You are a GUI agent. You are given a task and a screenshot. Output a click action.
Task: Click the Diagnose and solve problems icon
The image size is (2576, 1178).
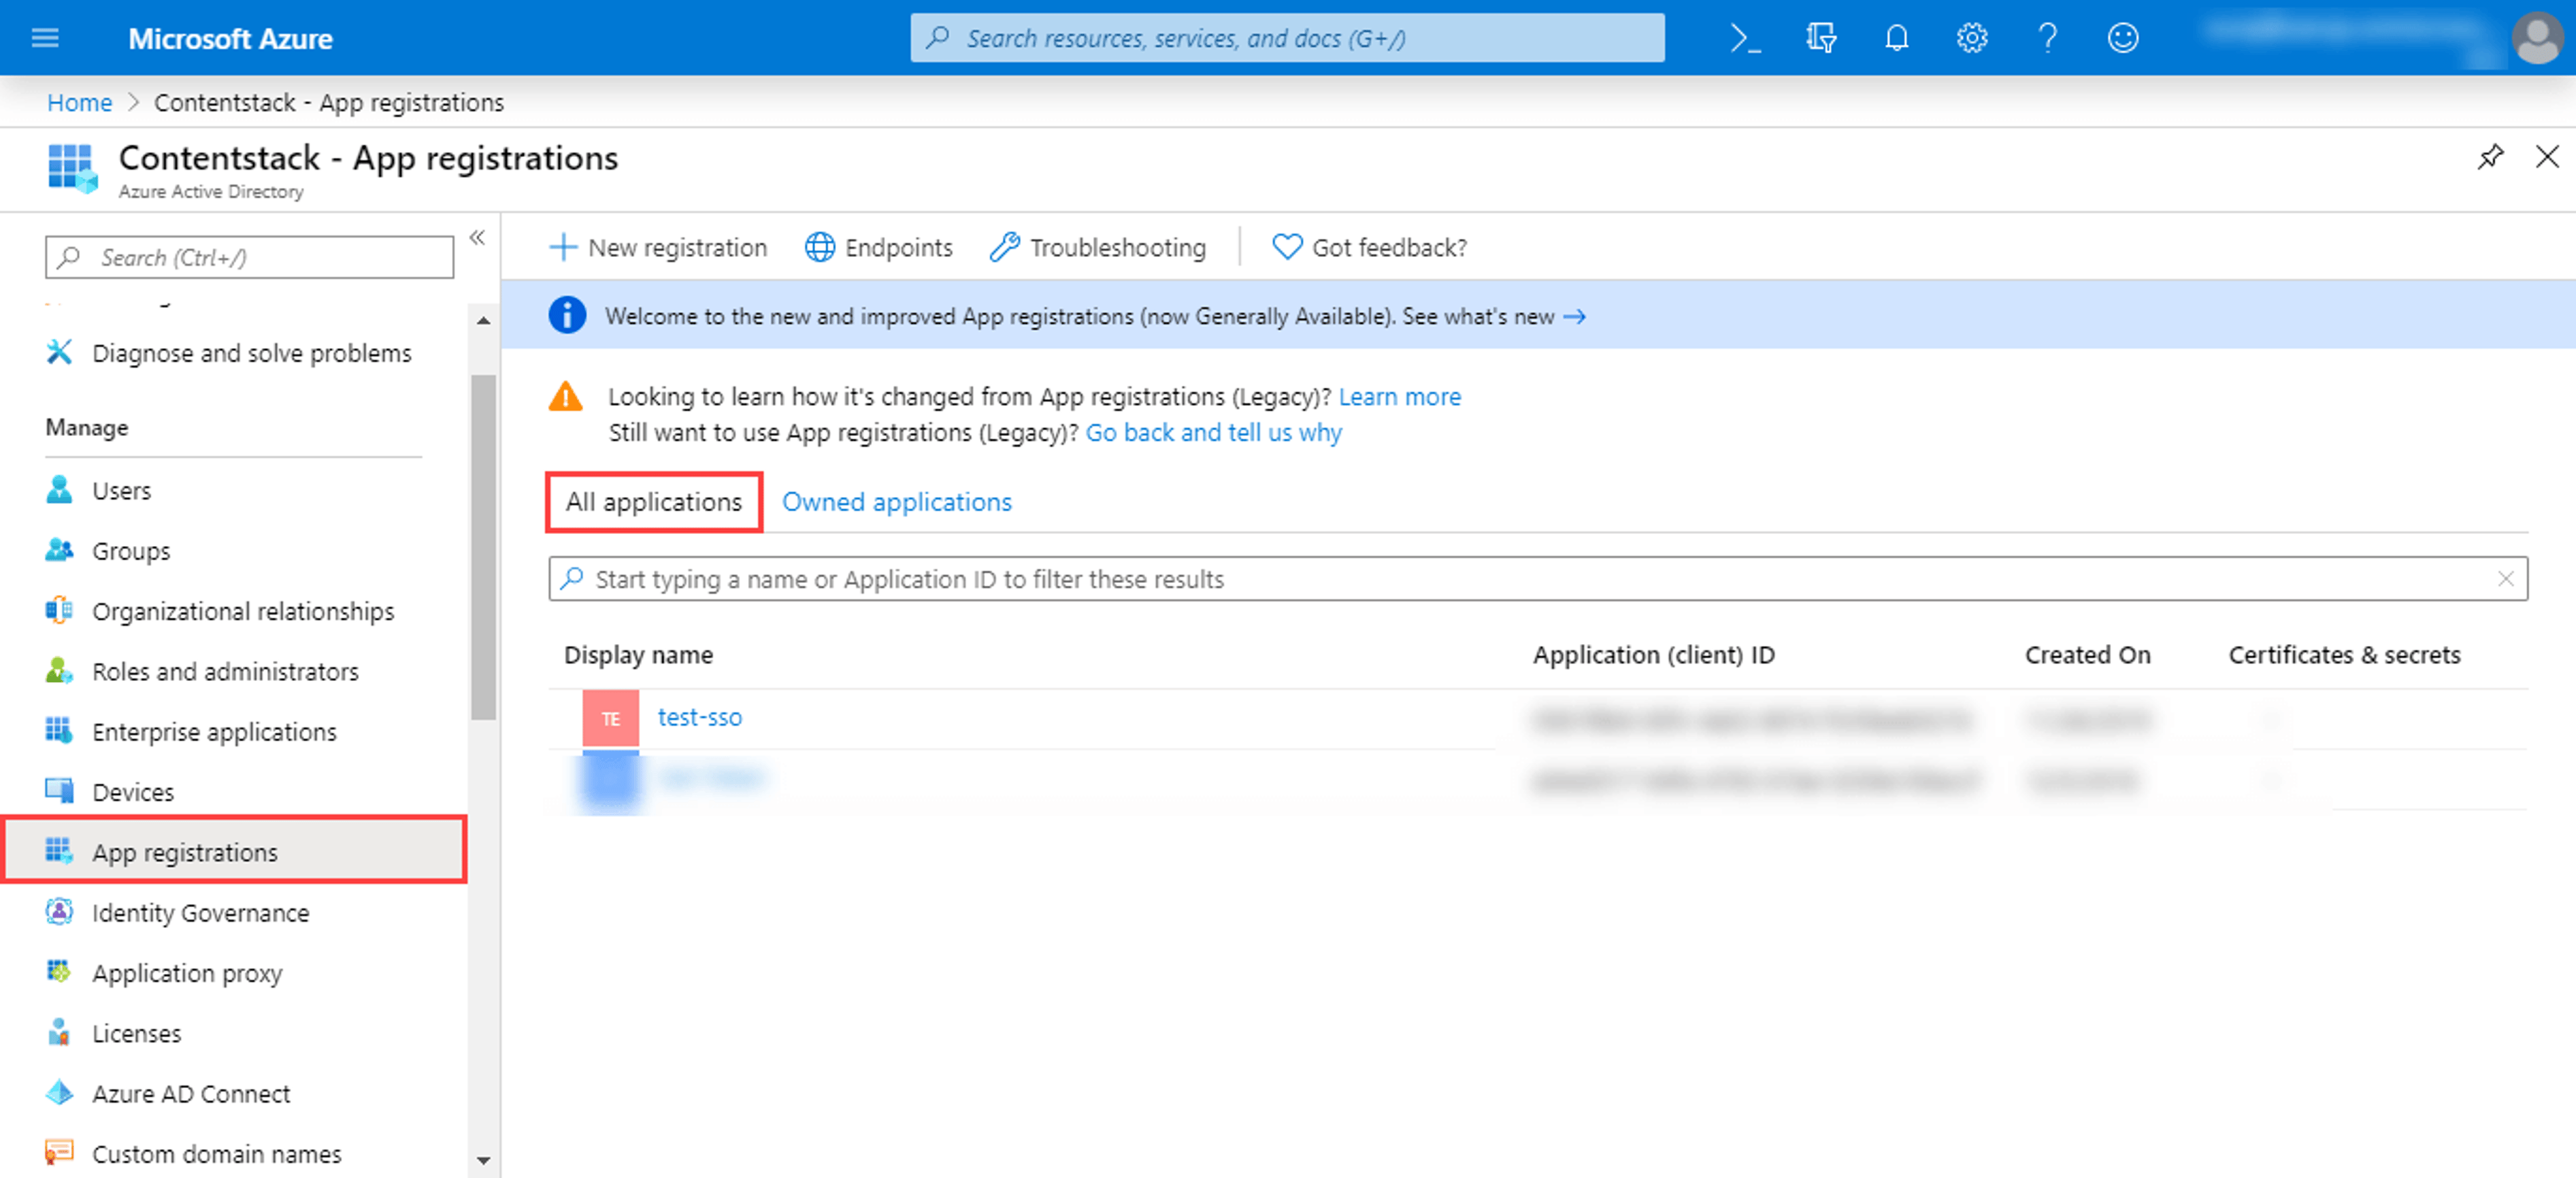(x=59, y=352)
